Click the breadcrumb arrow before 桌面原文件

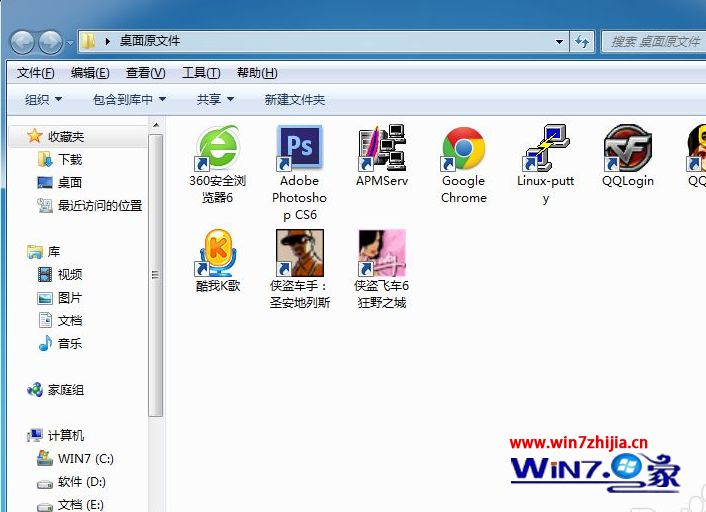coord(107,41)
